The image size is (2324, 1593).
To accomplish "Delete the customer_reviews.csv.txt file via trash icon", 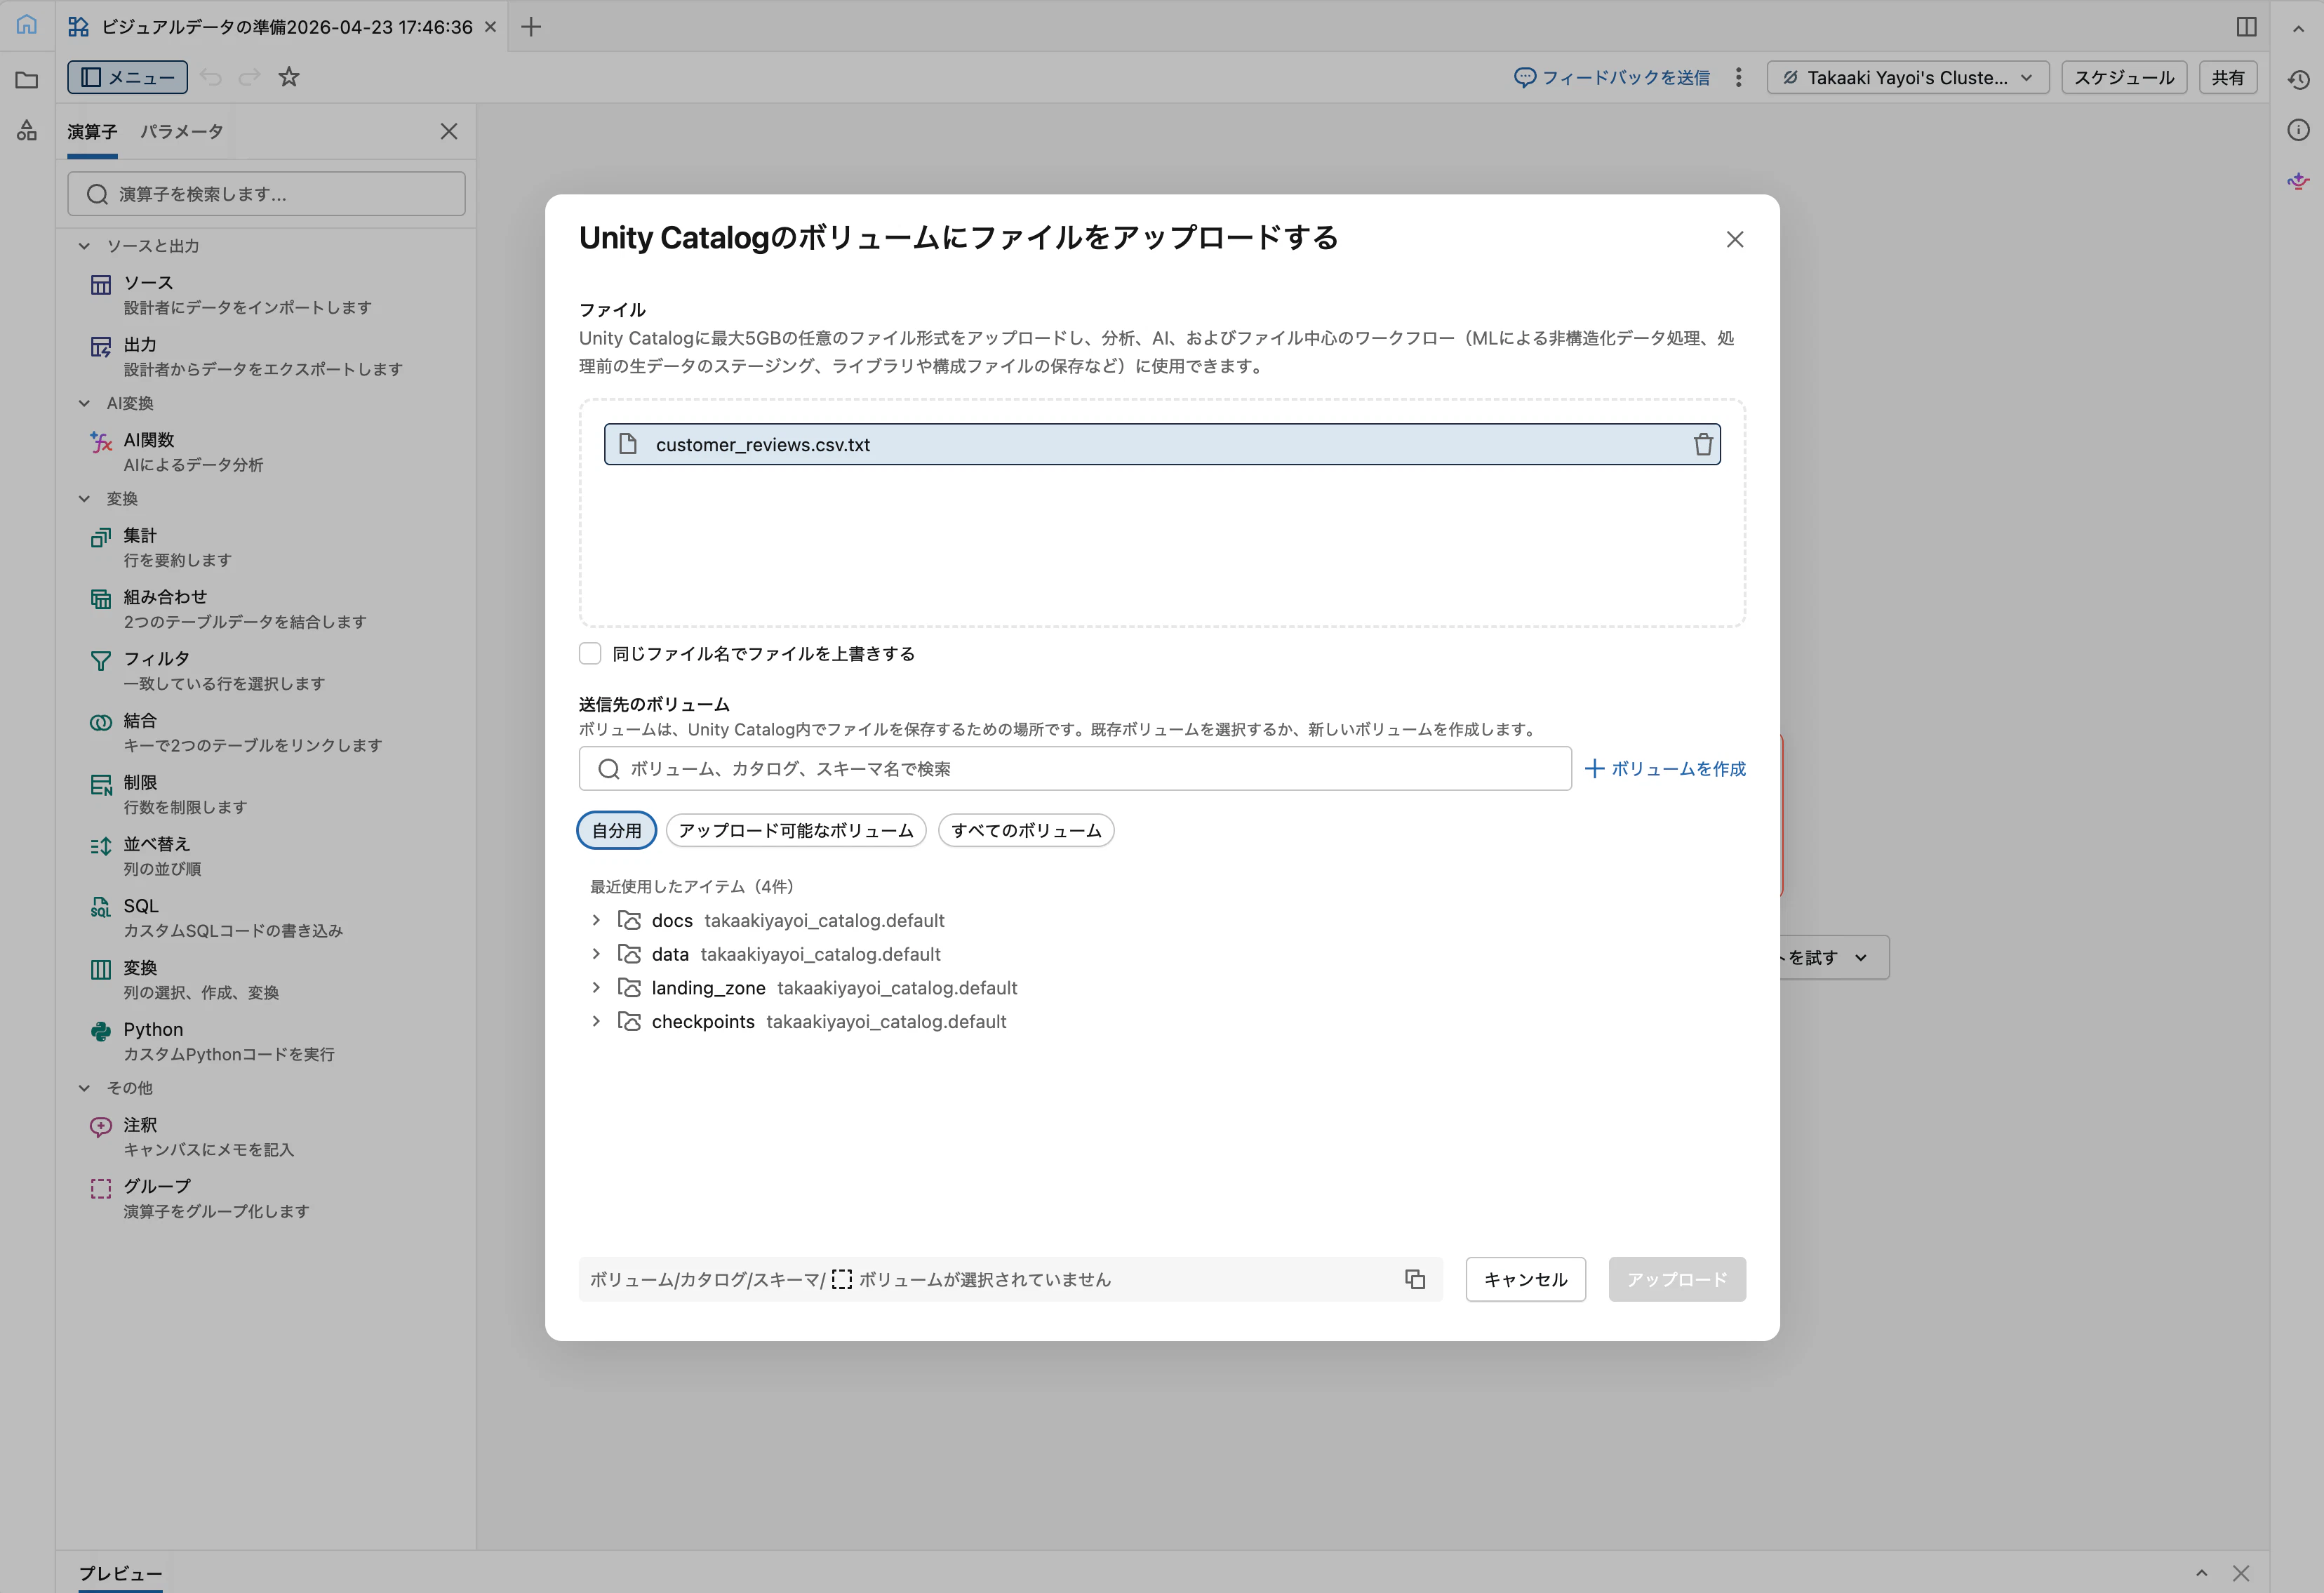I will [1702, 444].
